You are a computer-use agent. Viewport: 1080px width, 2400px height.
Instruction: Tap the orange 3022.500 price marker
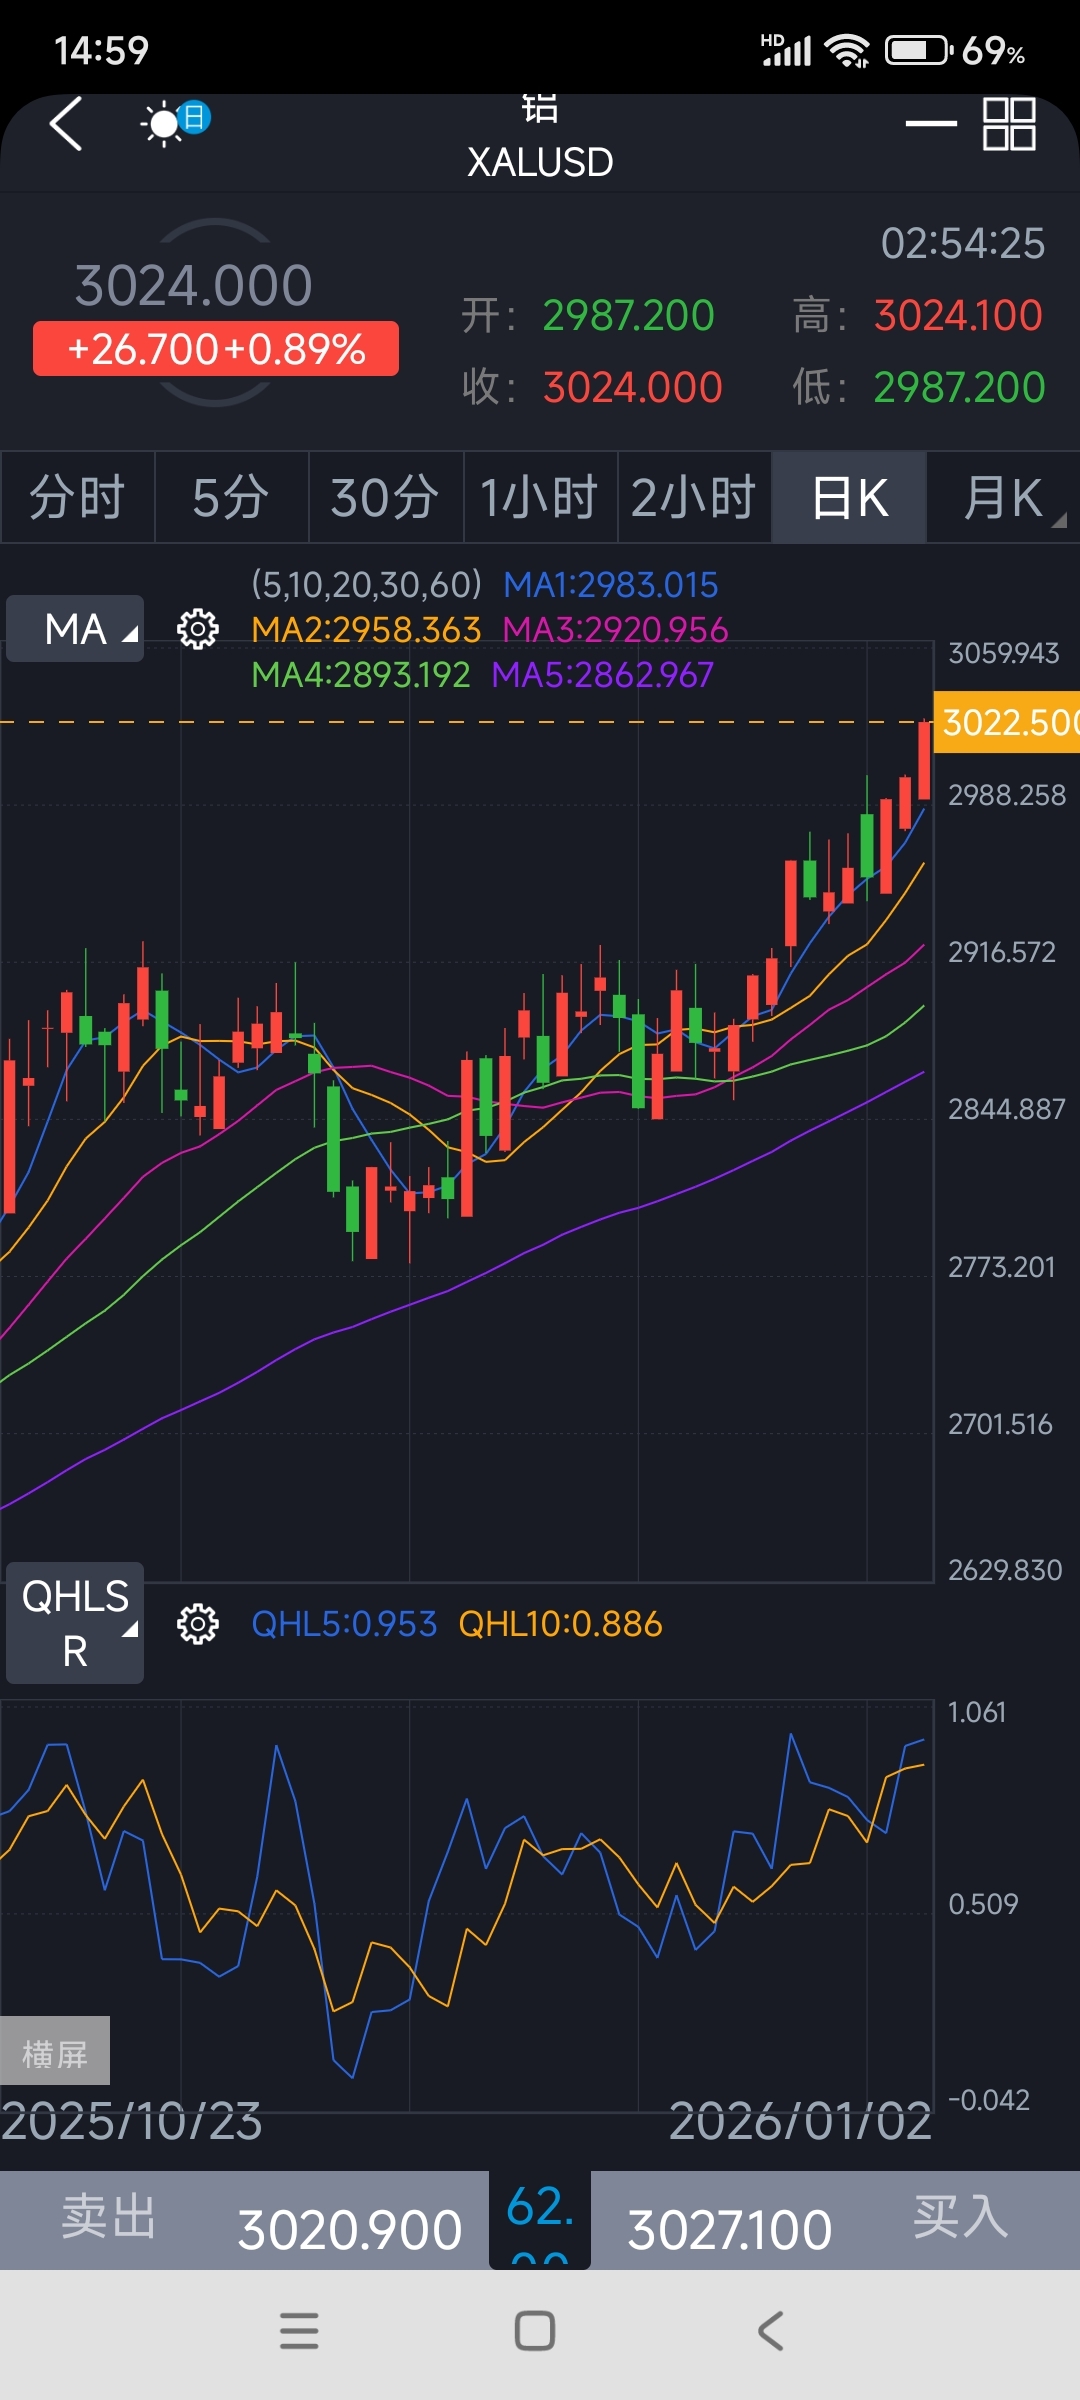(1006, 722)
